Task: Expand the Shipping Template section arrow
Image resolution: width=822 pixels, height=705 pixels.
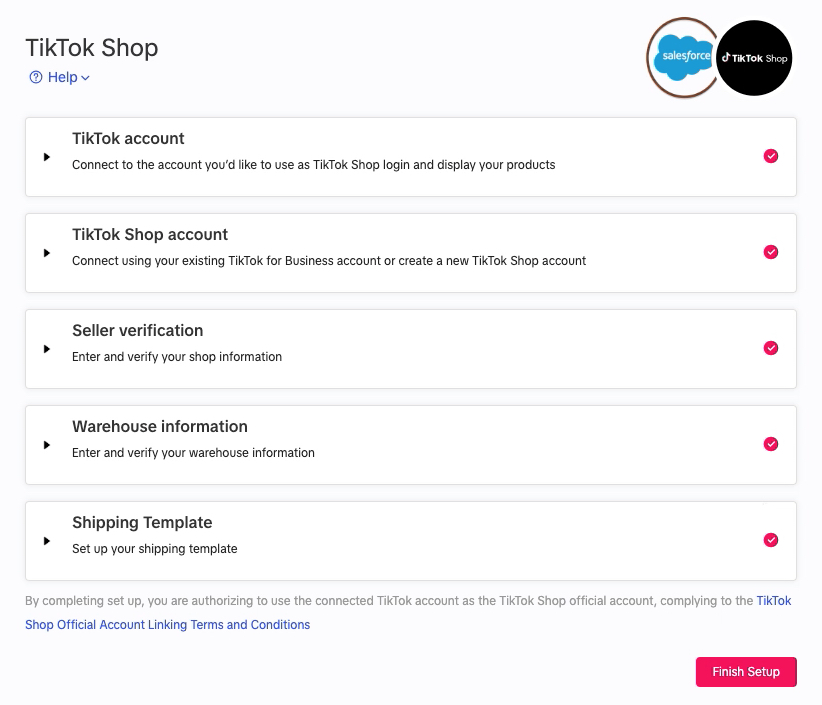Action: 47,541
